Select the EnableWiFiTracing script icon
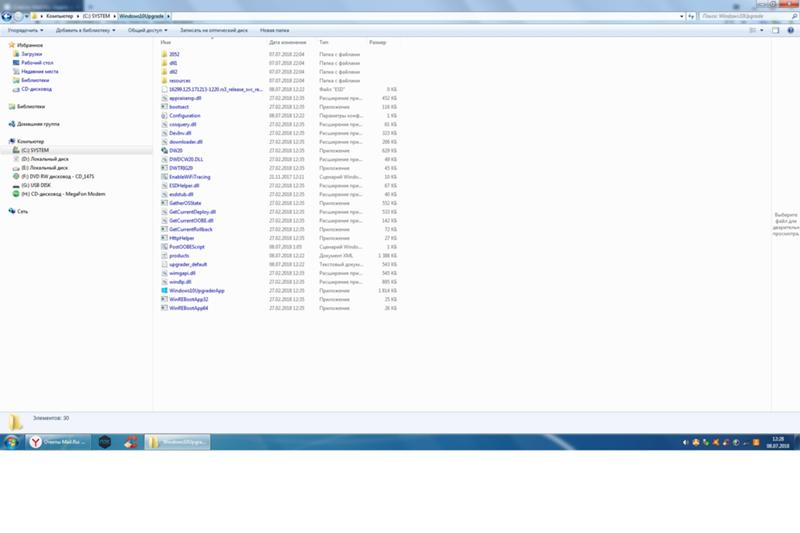Viewport: 800px width, 533px height. pyautogui.click(x=164, y=176)
